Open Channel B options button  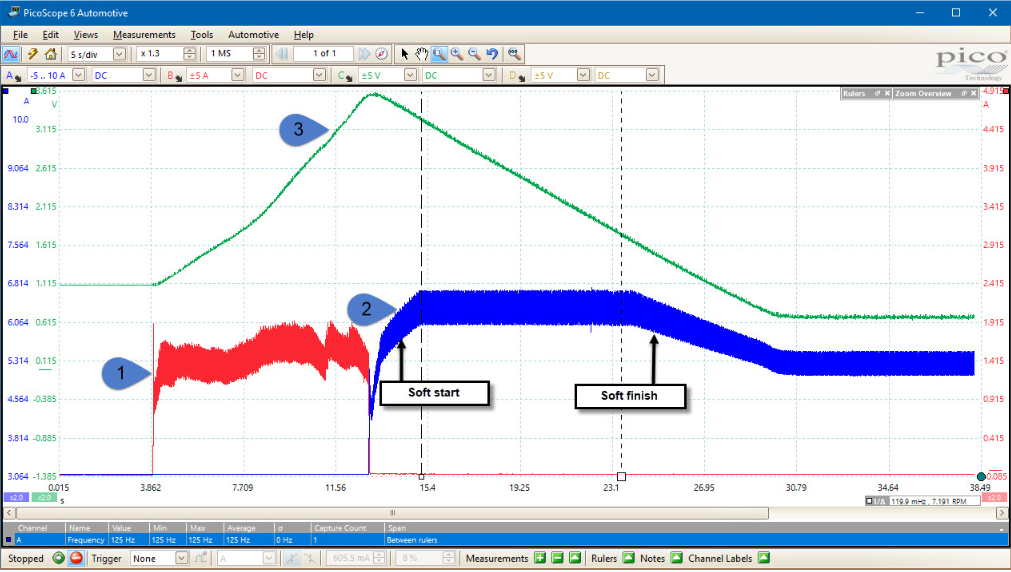(173, 75)
